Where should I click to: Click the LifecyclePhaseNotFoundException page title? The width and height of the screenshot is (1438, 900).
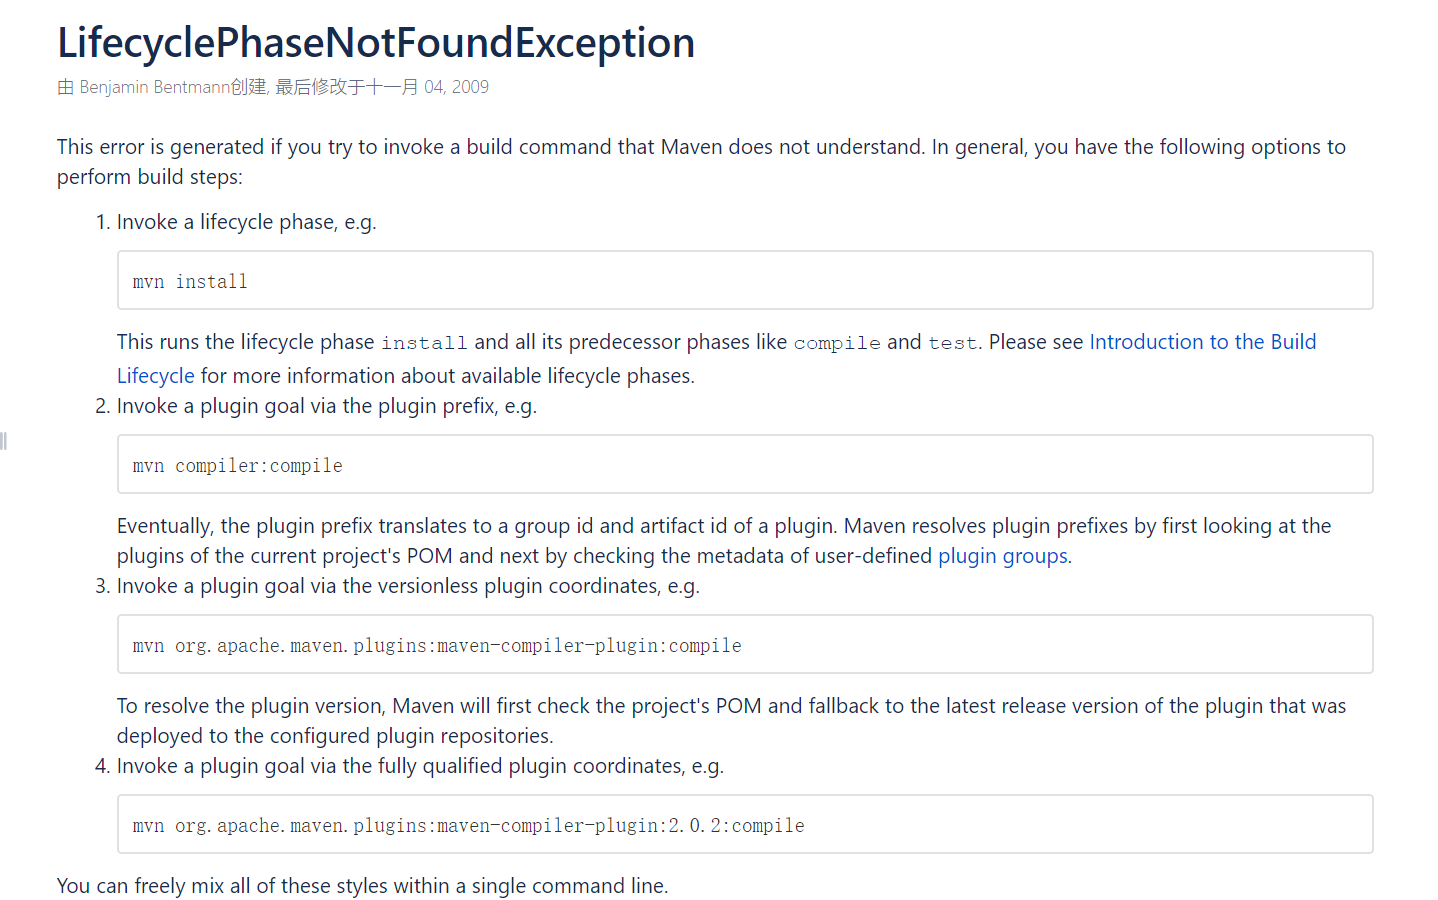coord(376,43)
